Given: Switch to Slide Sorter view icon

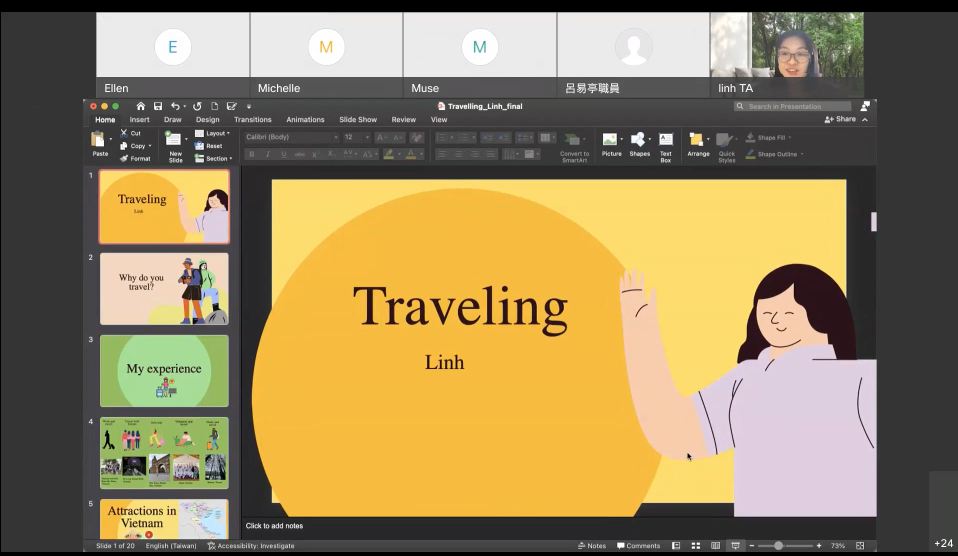Looking at the screenshot, I should pos(696,546).
